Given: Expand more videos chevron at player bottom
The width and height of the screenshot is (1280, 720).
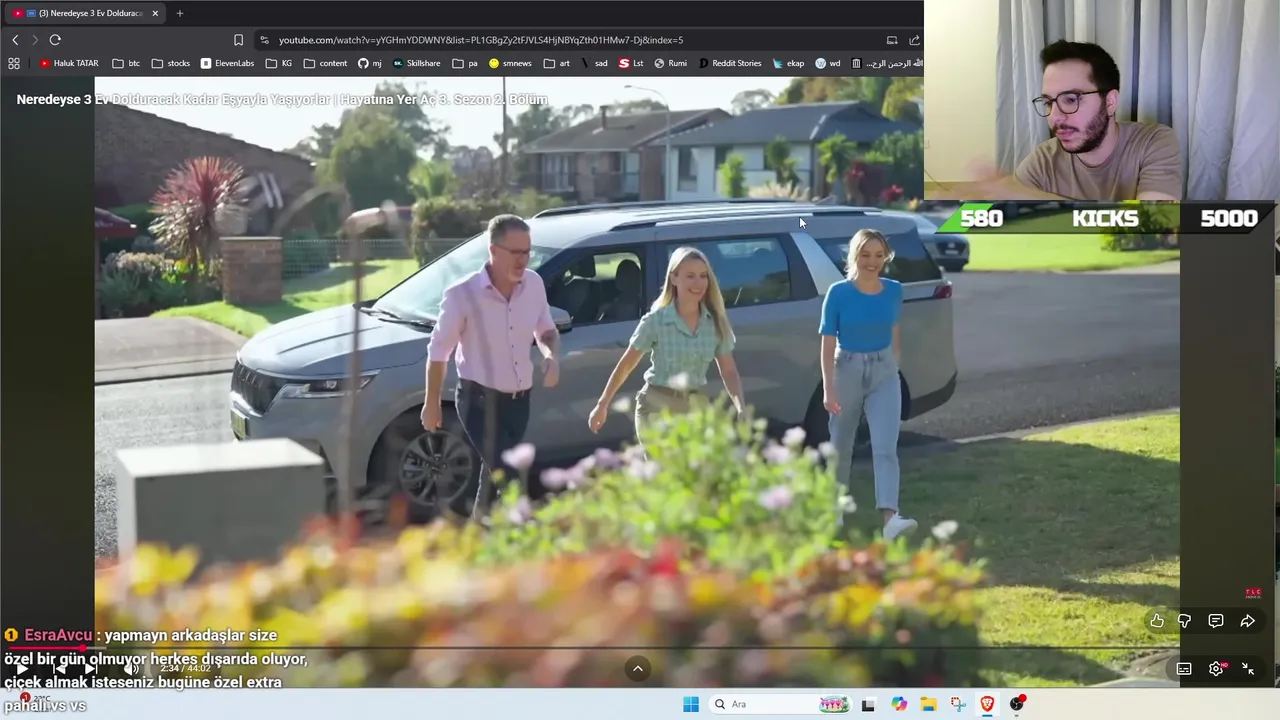Looking at the screenshot, I should pyautogui.click(x=638, y=669).
